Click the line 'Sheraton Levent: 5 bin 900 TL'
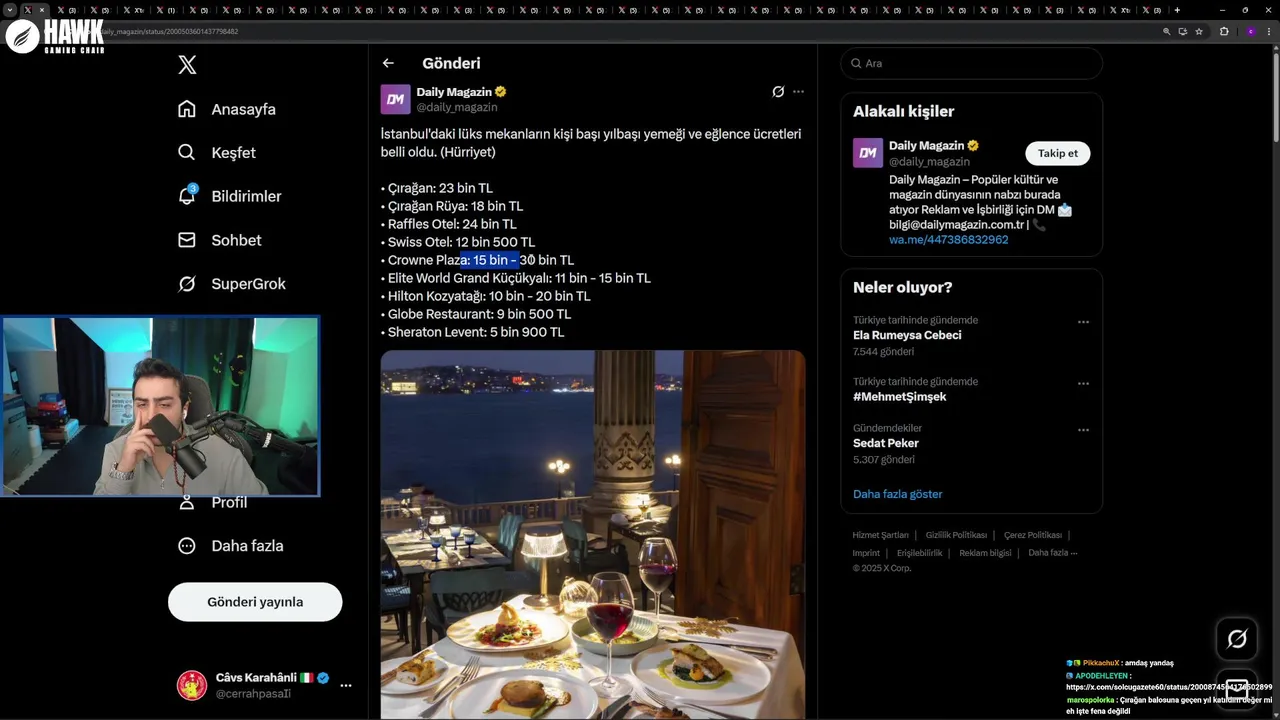 pyautogui.click(x=472, y=332)
